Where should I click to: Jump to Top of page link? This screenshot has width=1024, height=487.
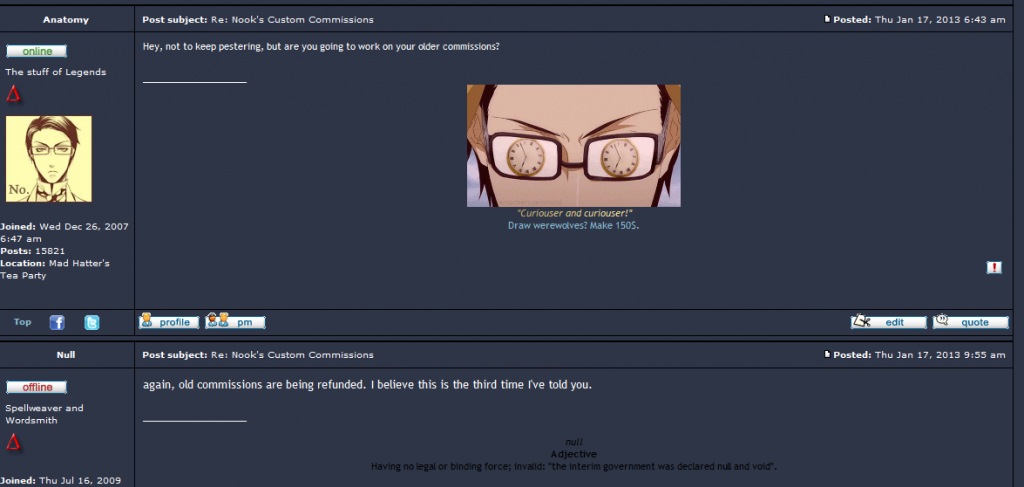23,322
